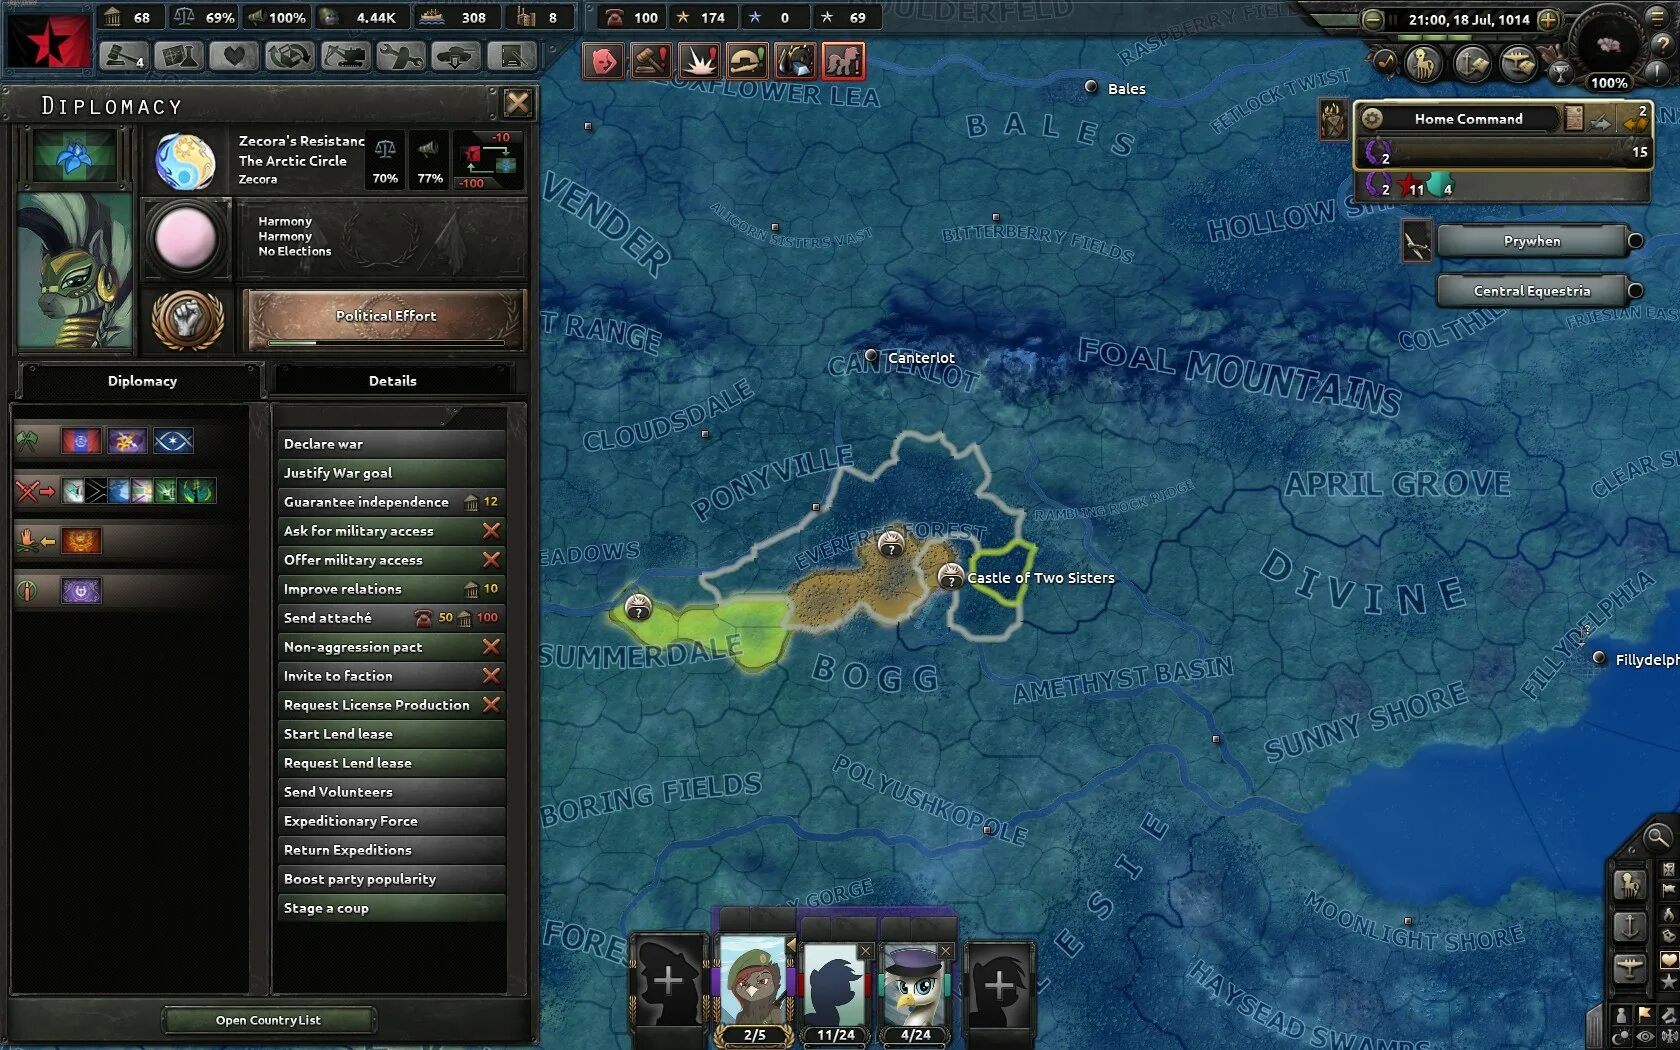Screen dimensions: 1680x1050
Task: Select the Diplomacy tab
Action: coord(142,380)
